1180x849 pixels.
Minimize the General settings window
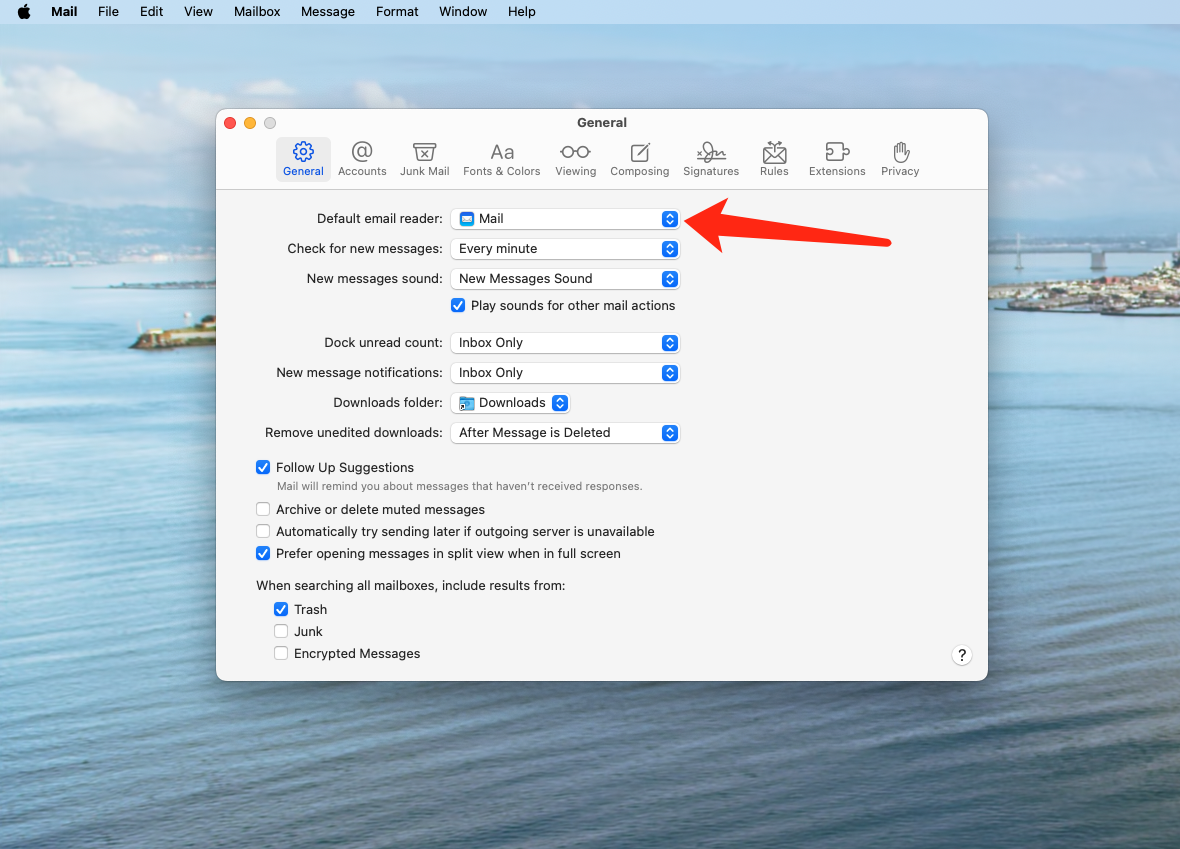click(x=250, y=123)
